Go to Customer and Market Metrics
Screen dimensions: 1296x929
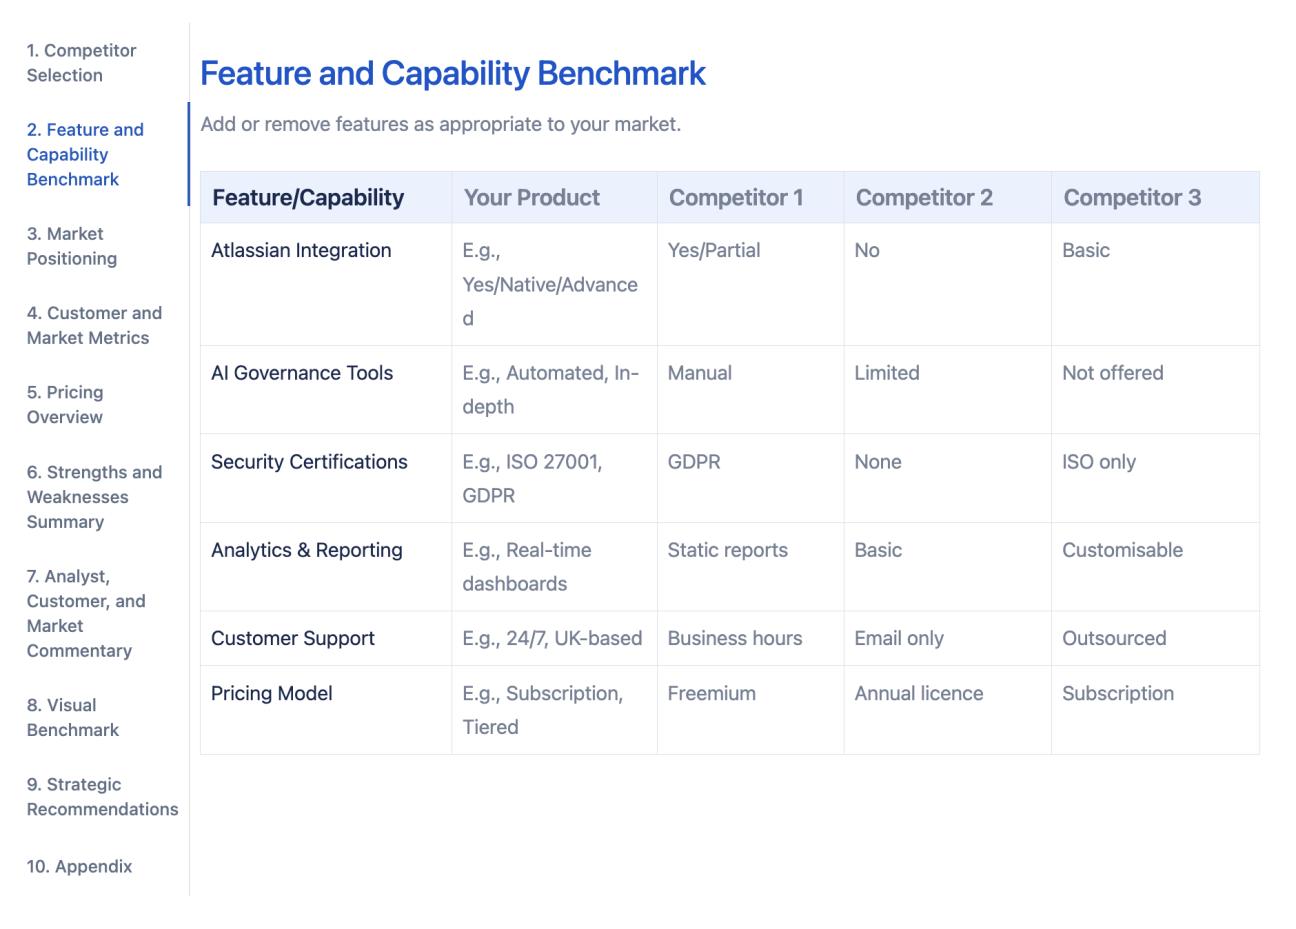pyautogui.click(x=95, y=325)
